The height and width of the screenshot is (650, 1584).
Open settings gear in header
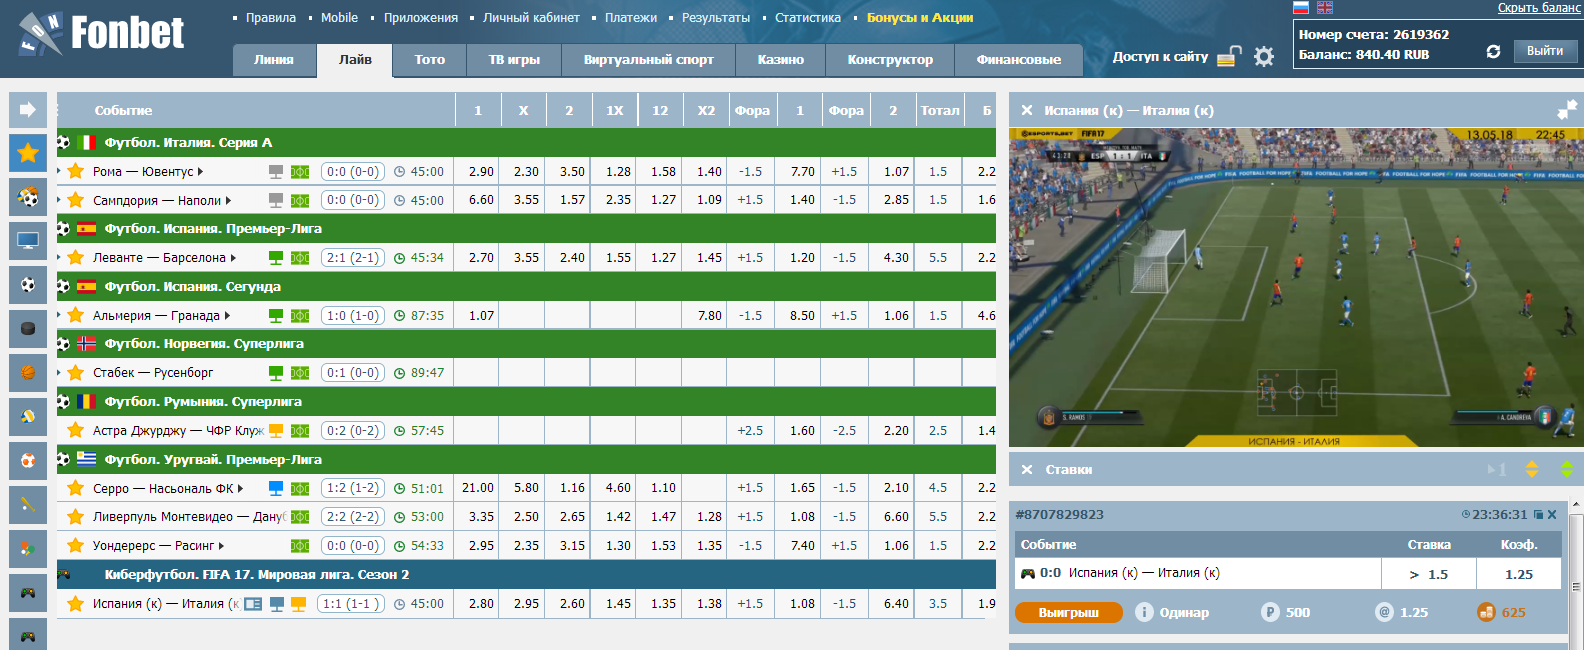pos(1264,56)
